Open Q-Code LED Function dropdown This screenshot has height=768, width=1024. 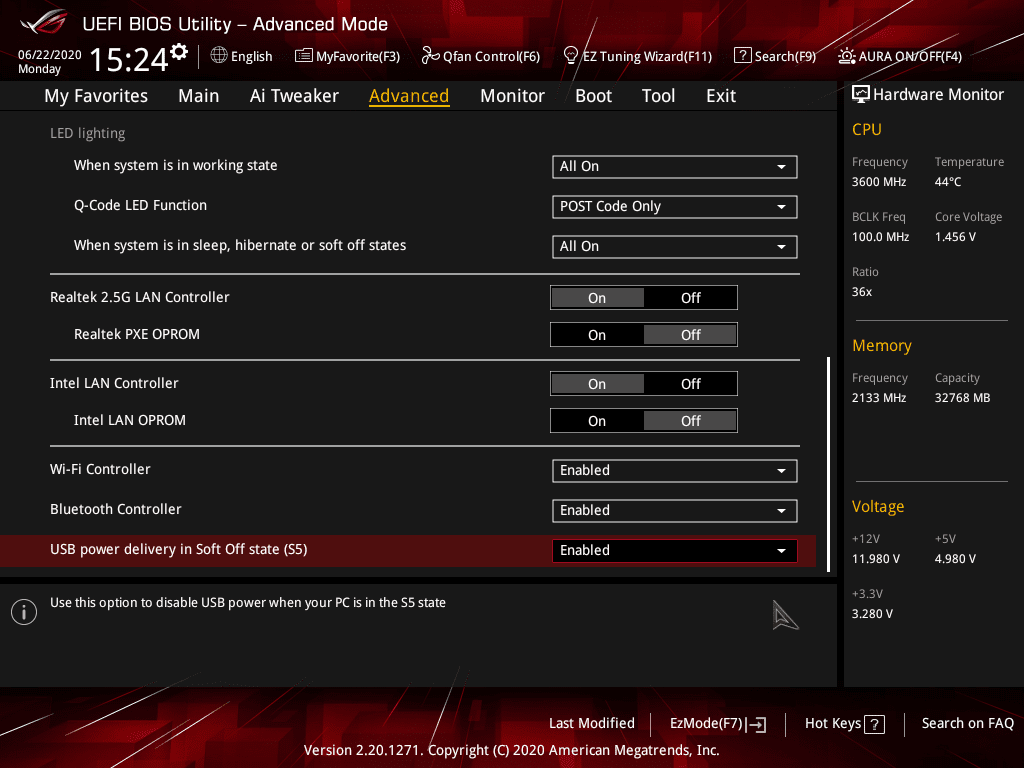pyautogui.click(x=675, y=206)
